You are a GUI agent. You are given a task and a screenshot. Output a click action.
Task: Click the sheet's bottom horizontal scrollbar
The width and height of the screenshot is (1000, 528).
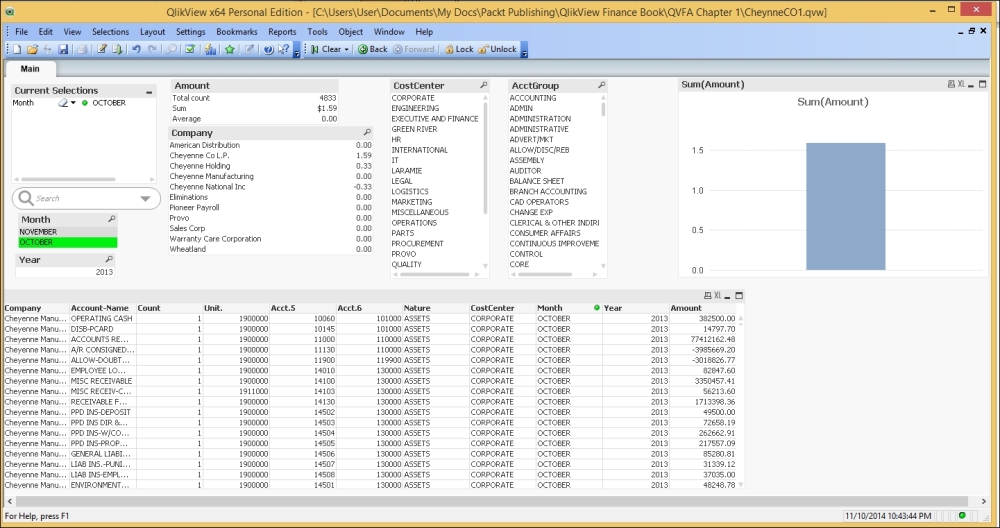pyautogui.click(x=491, y=501)
